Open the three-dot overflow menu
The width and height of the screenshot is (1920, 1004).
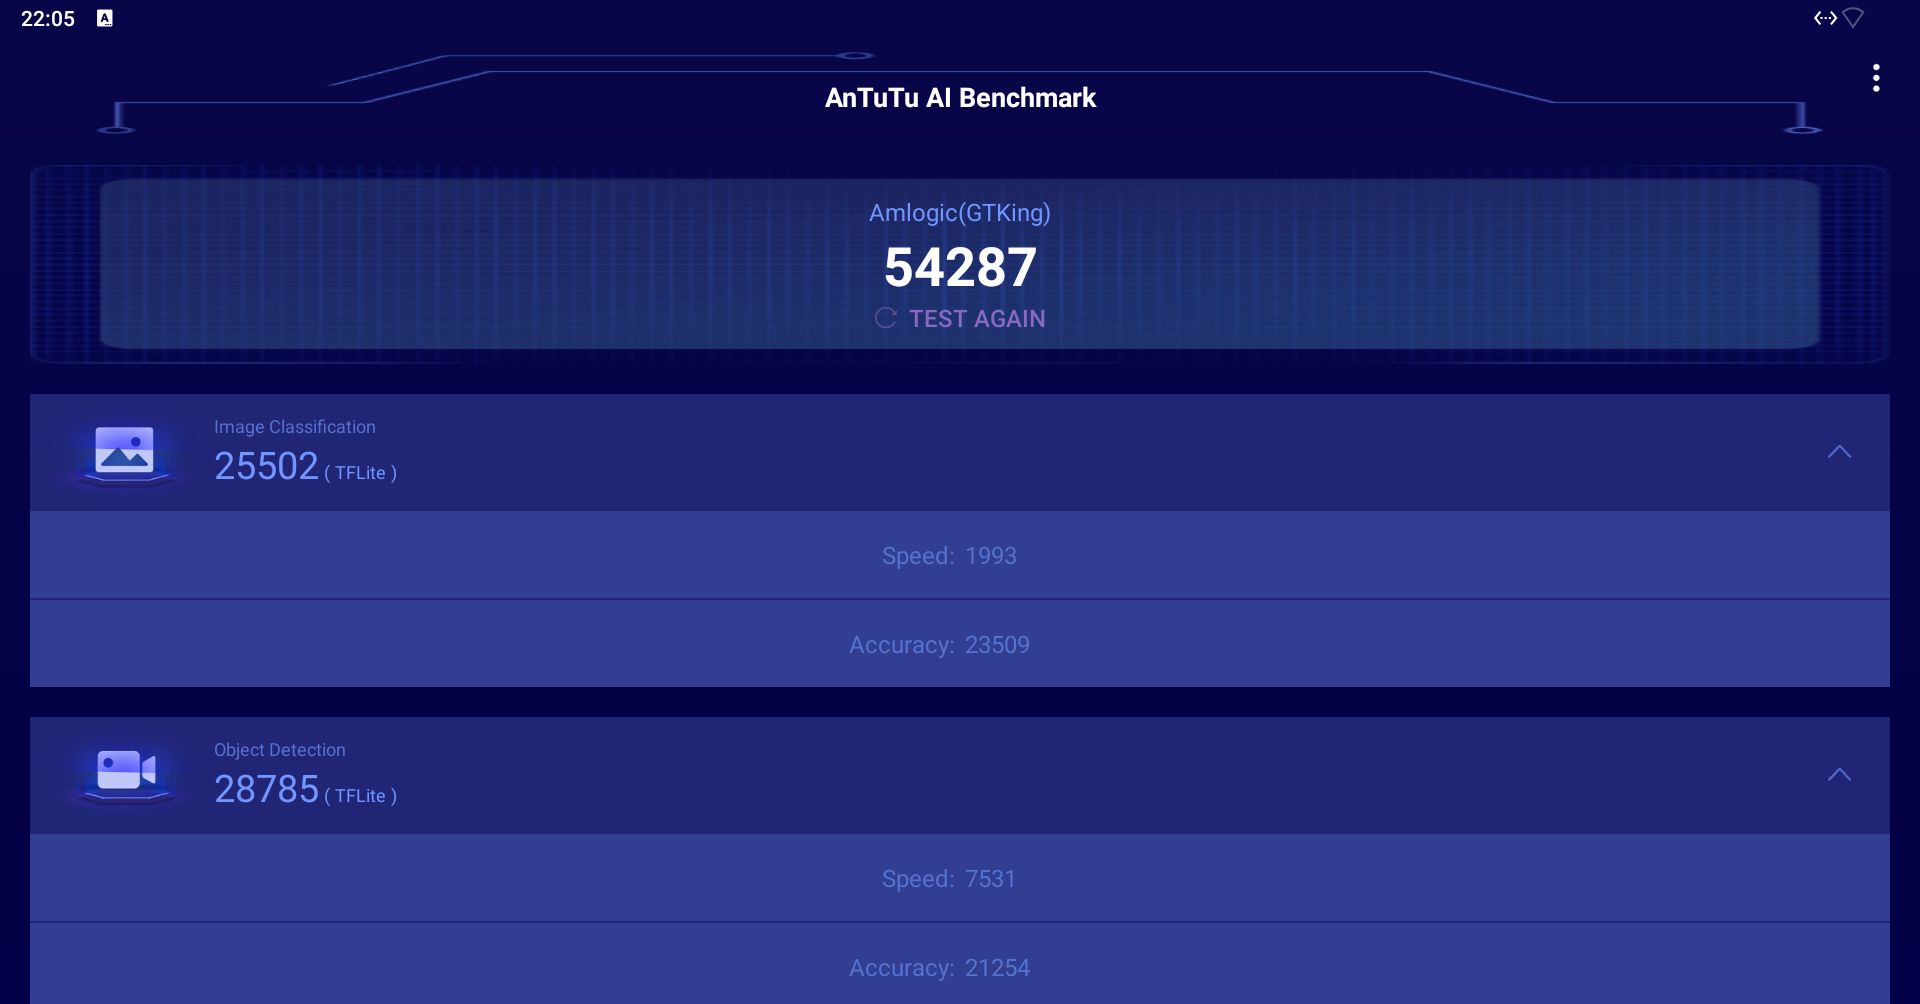pyautogui.click(x=1876, y=78)
